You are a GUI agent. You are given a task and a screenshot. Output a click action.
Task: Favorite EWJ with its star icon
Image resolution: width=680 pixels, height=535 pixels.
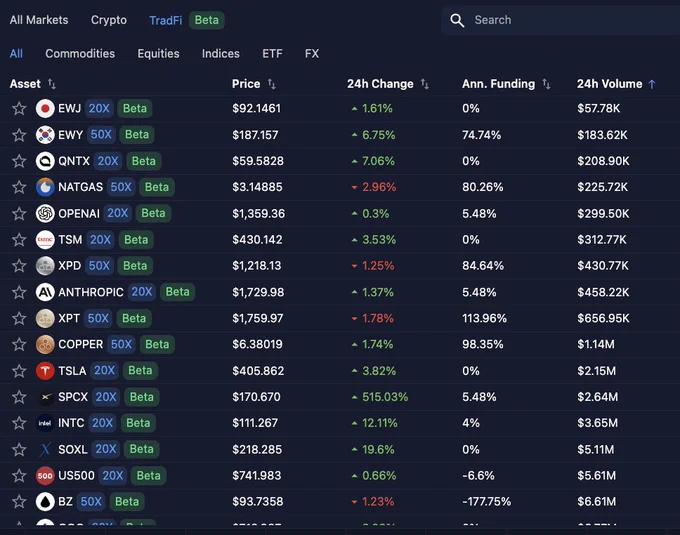point(19,108)
